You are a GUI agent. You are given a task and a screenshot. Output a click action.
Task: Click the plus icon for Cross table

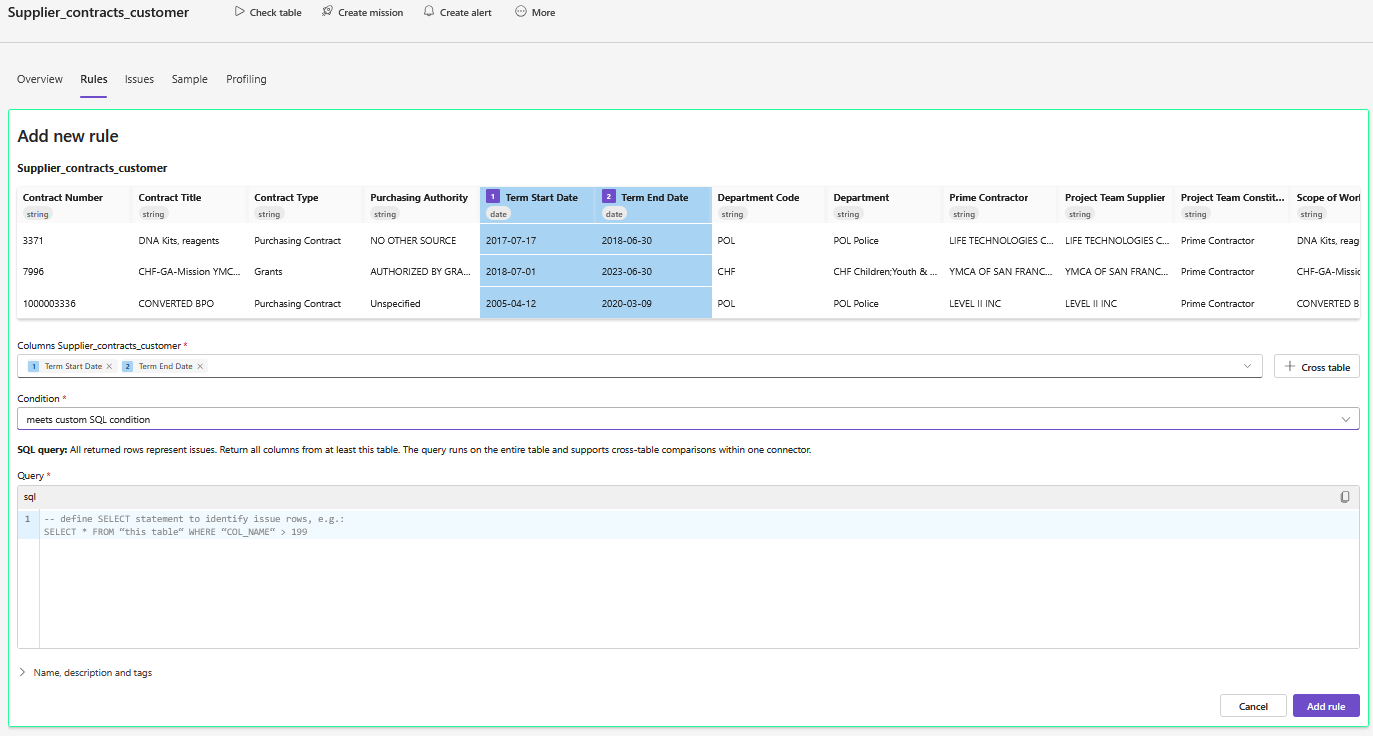[1290, 367]
